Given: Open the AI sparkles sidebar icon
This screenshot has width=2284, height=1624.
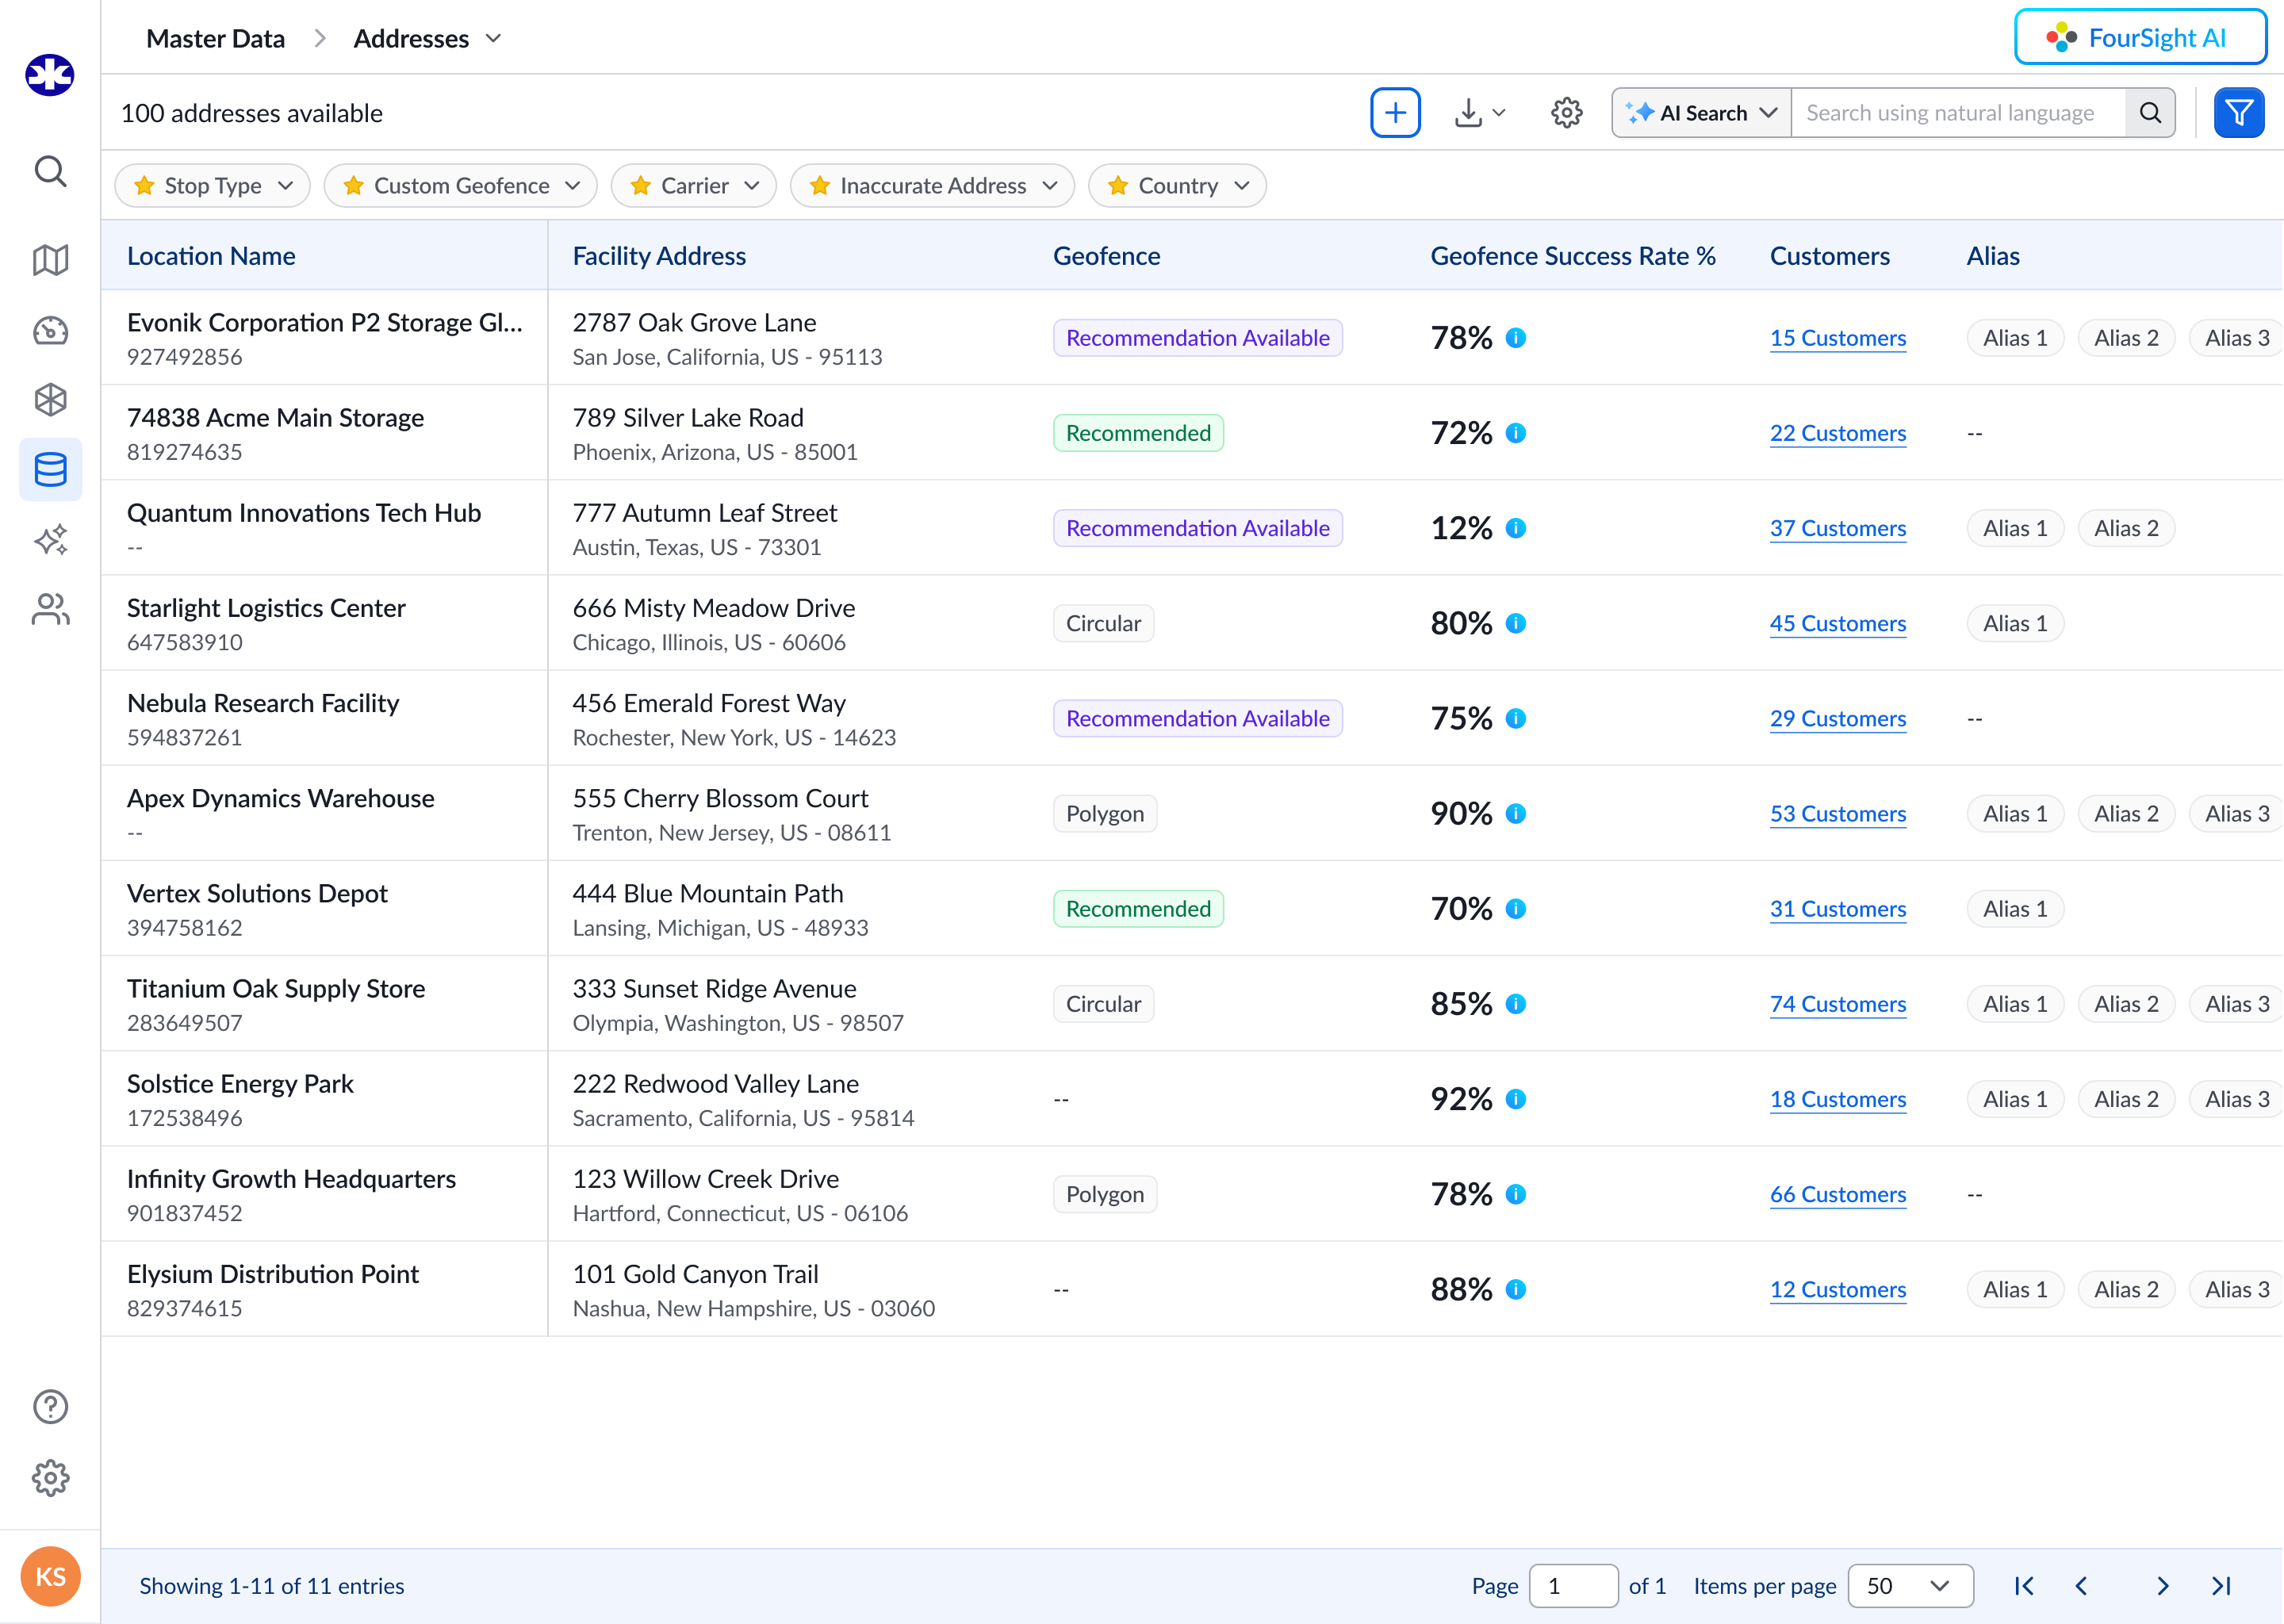Looking at the screenshot, I should [50, 539].
